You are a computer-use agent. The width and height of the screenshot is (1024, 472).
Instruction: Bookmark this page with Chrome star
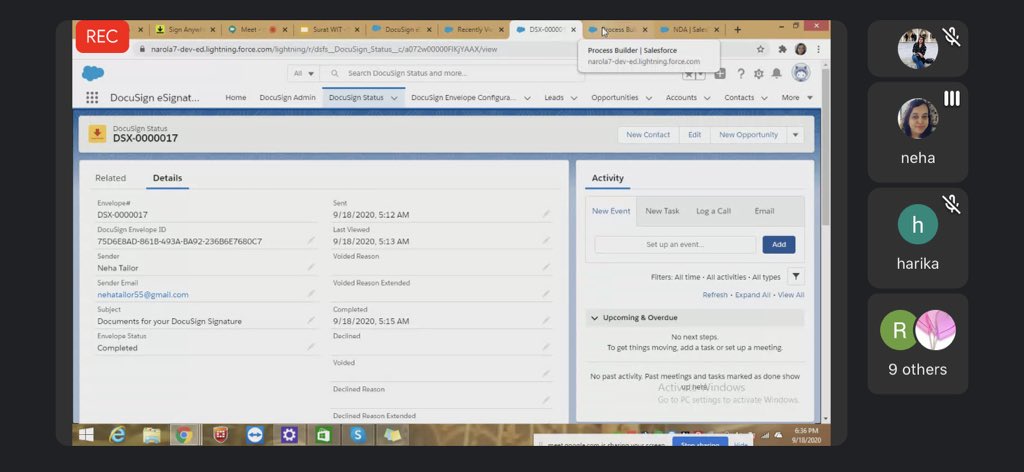tap(760, 49)
